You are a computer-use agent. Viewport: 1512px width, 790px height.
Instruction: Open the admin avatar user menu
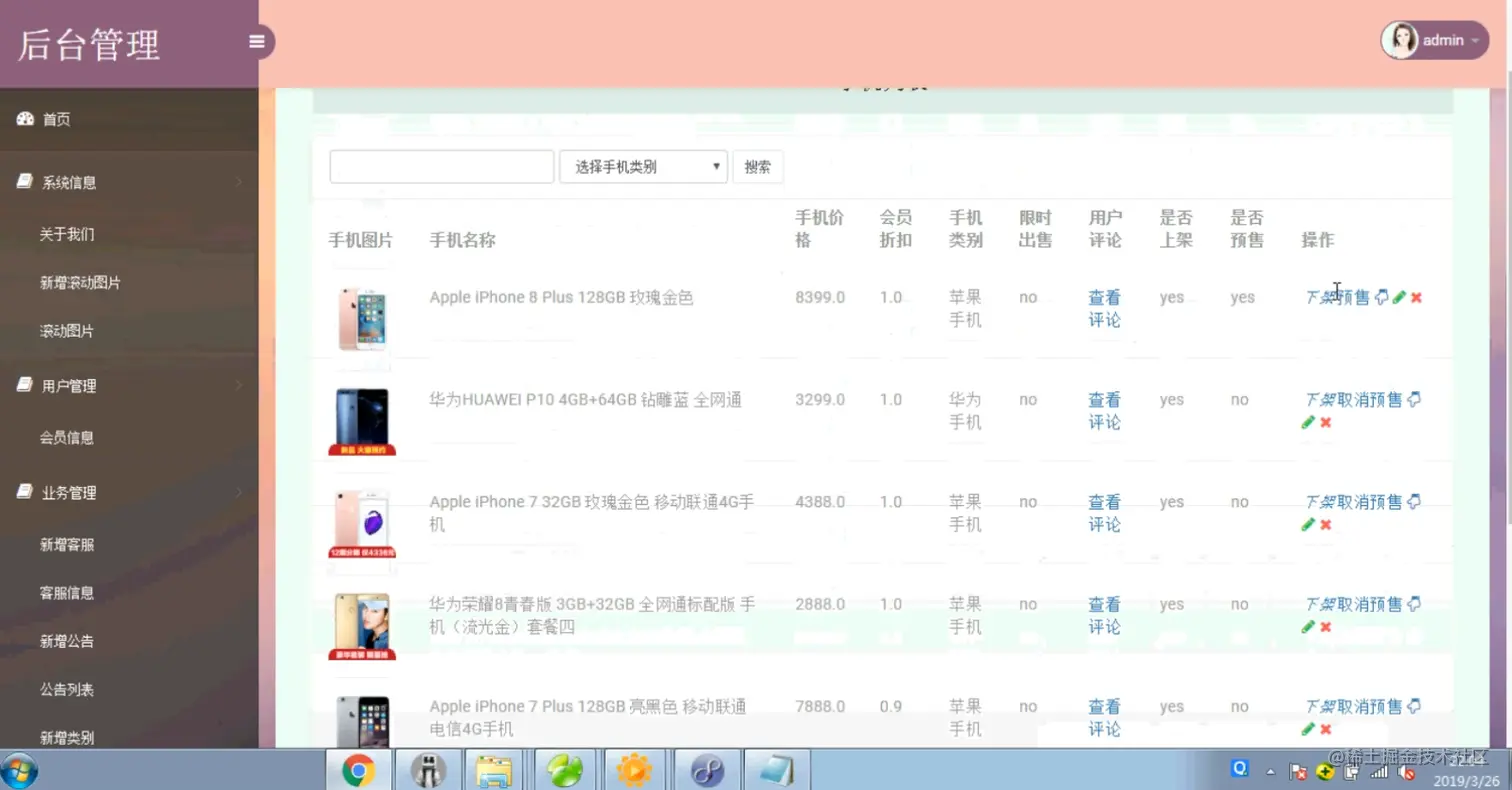[1434, 40]
